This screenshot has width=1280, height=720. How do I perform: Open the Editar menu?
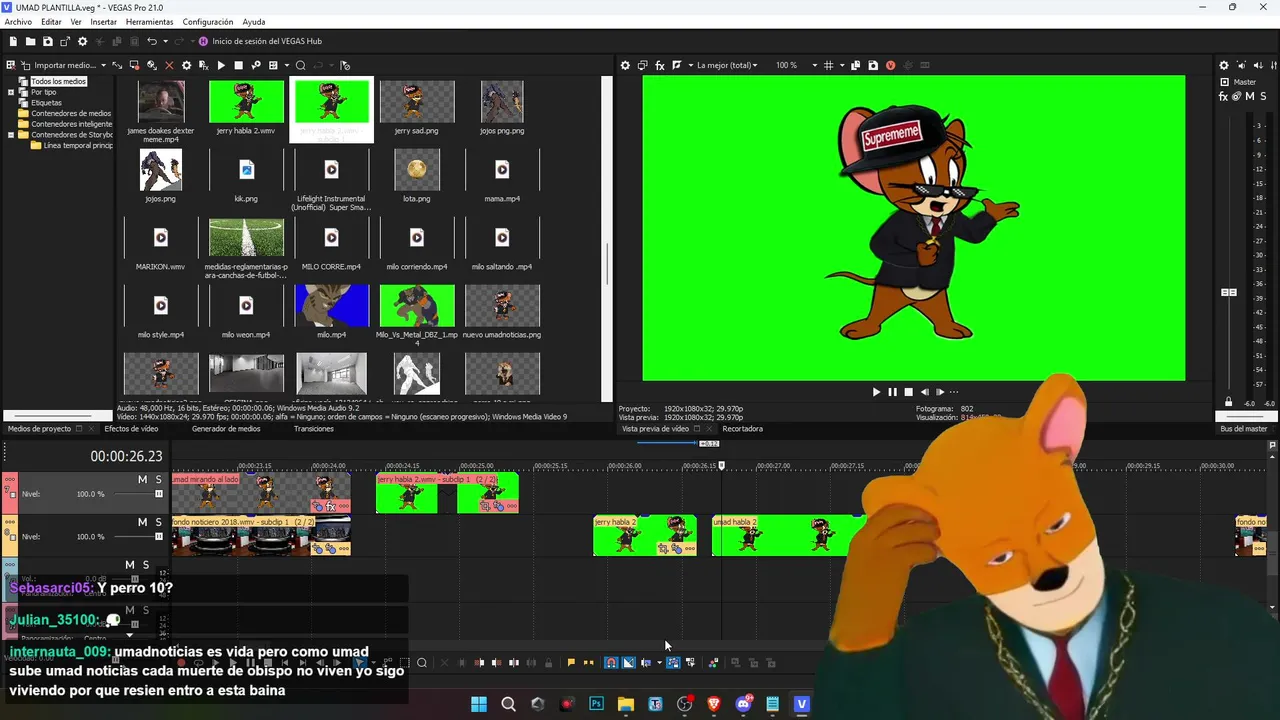pos(51,21)
